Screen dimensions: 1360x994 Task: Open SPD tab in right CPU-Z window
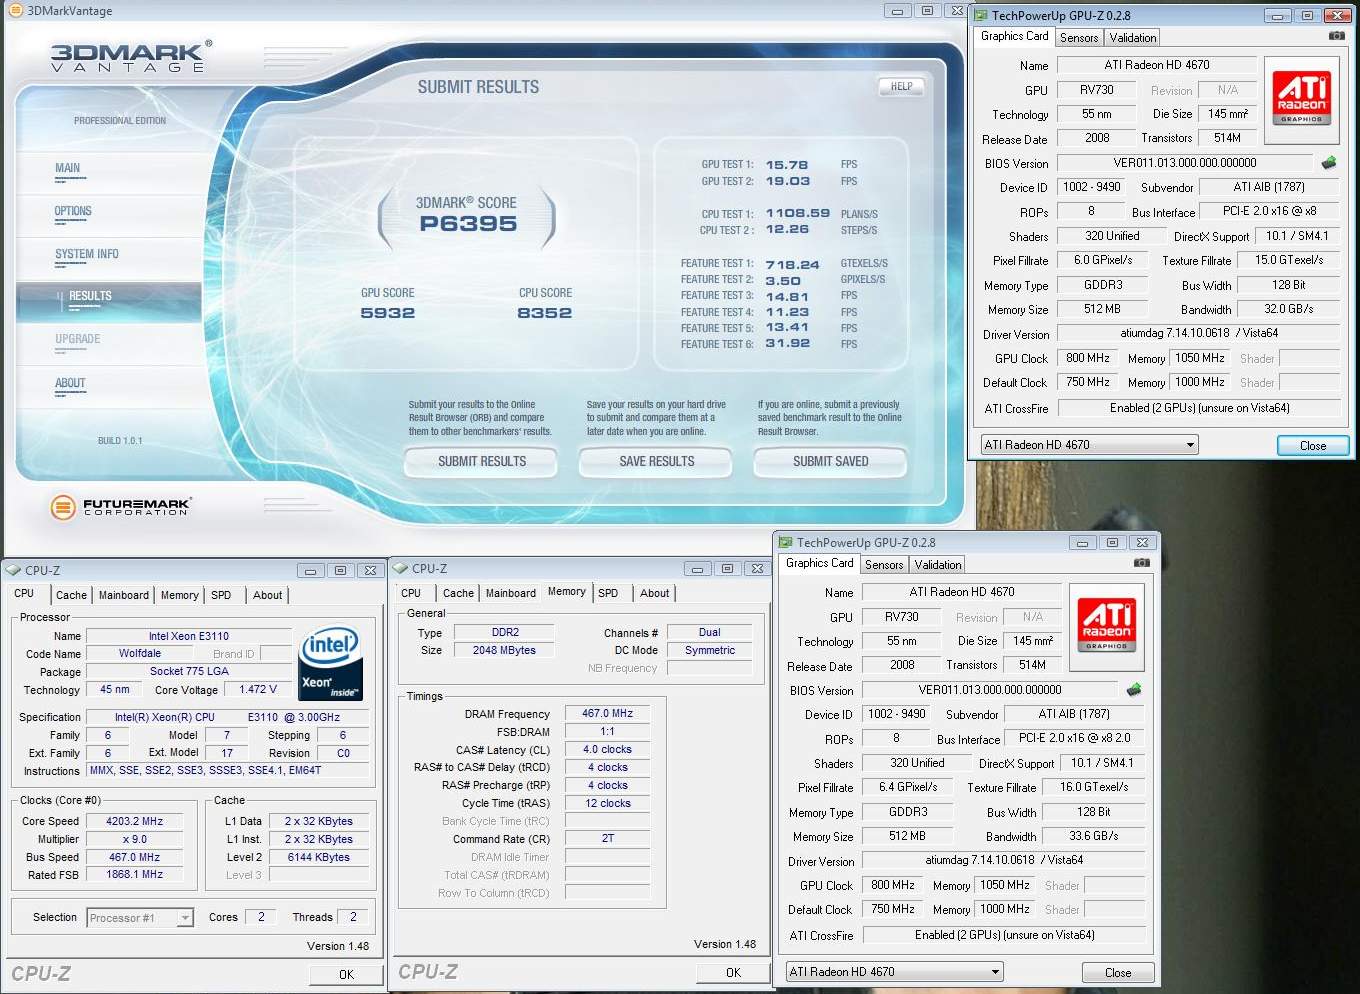click(608, 593)
